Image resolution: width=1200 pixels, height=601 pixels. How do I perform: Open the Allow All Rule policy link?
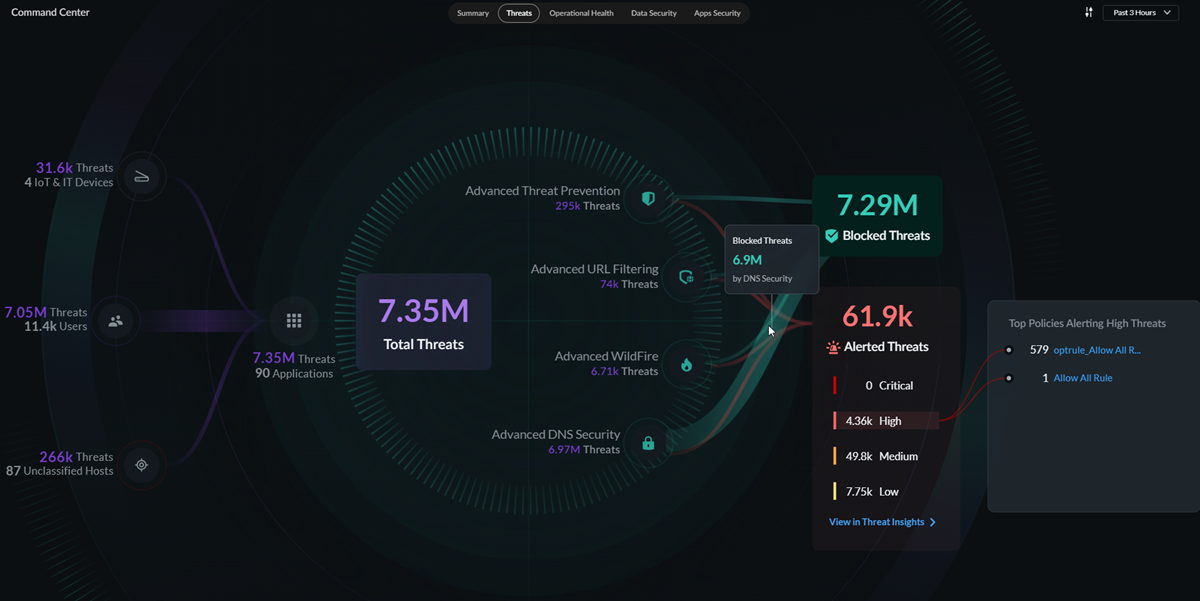tap(1083, 378)
